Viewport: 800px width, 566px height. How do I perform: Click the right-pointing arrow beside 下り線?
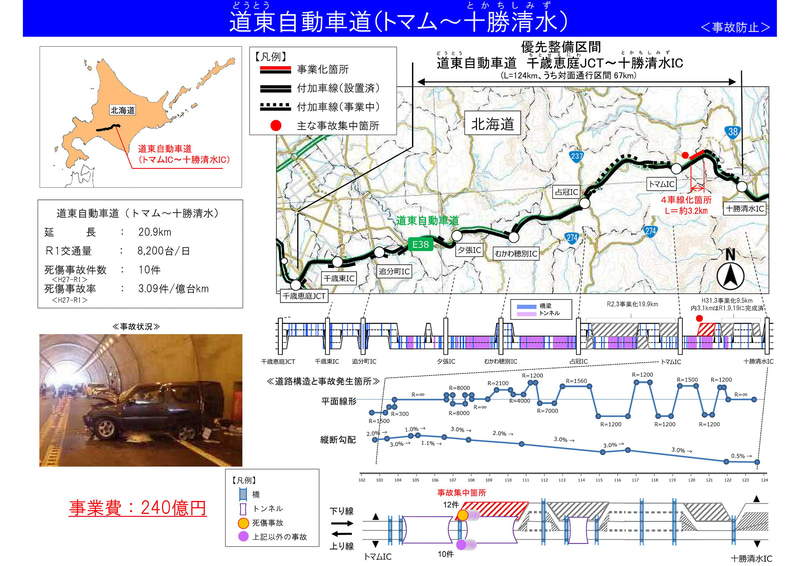[342, 524]
